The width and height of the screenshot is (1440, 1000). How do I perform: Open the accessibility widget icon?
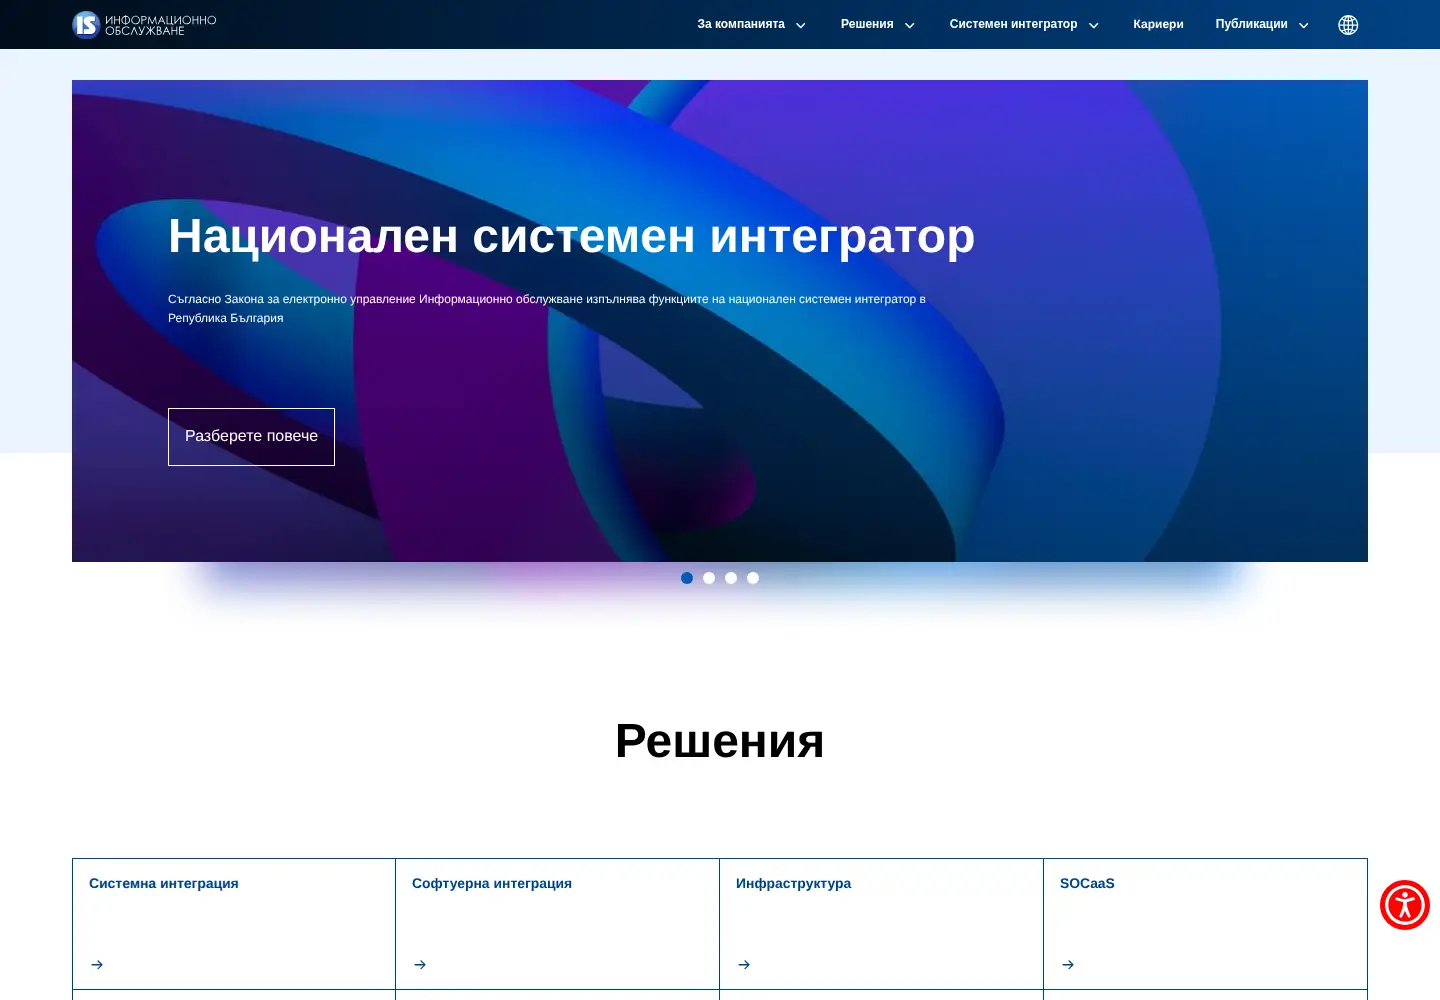[1405, 905]
